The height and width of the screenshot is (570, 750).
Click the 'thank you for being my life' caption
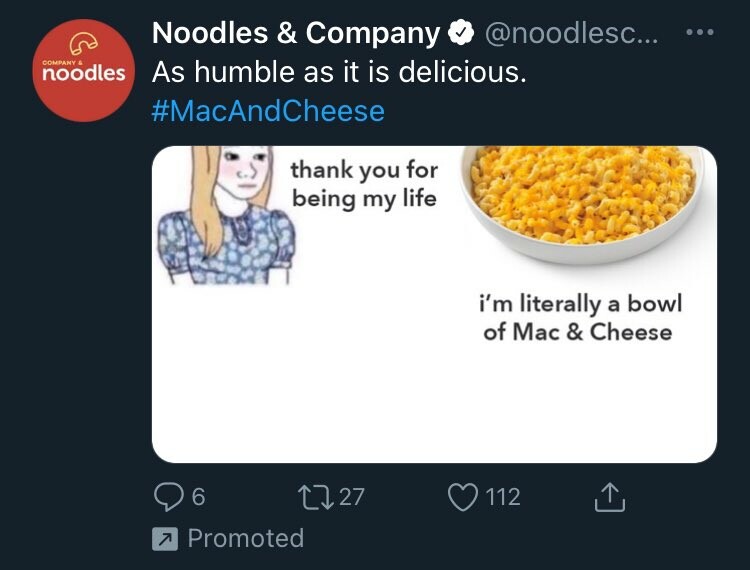(x=364, y=183)
